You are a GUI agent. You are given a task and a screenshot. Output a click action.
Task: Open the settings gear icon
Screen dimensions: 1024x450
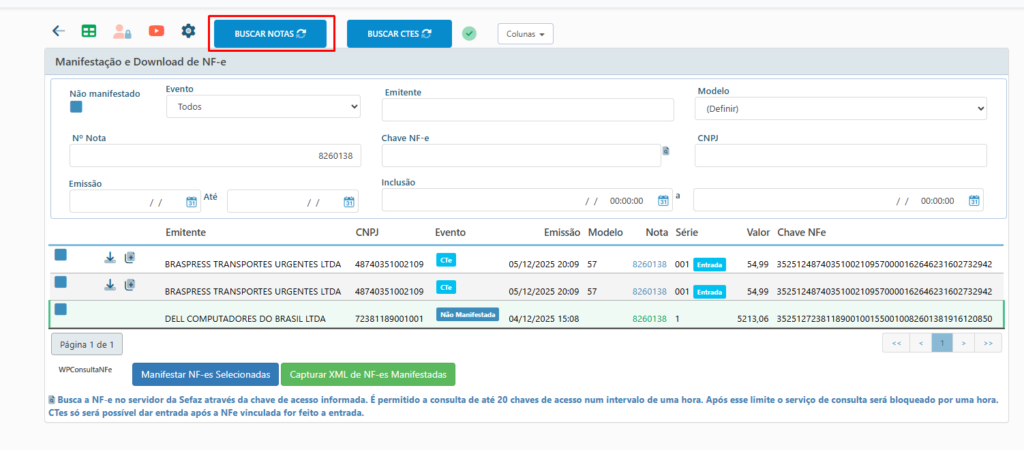pos(188,31)
